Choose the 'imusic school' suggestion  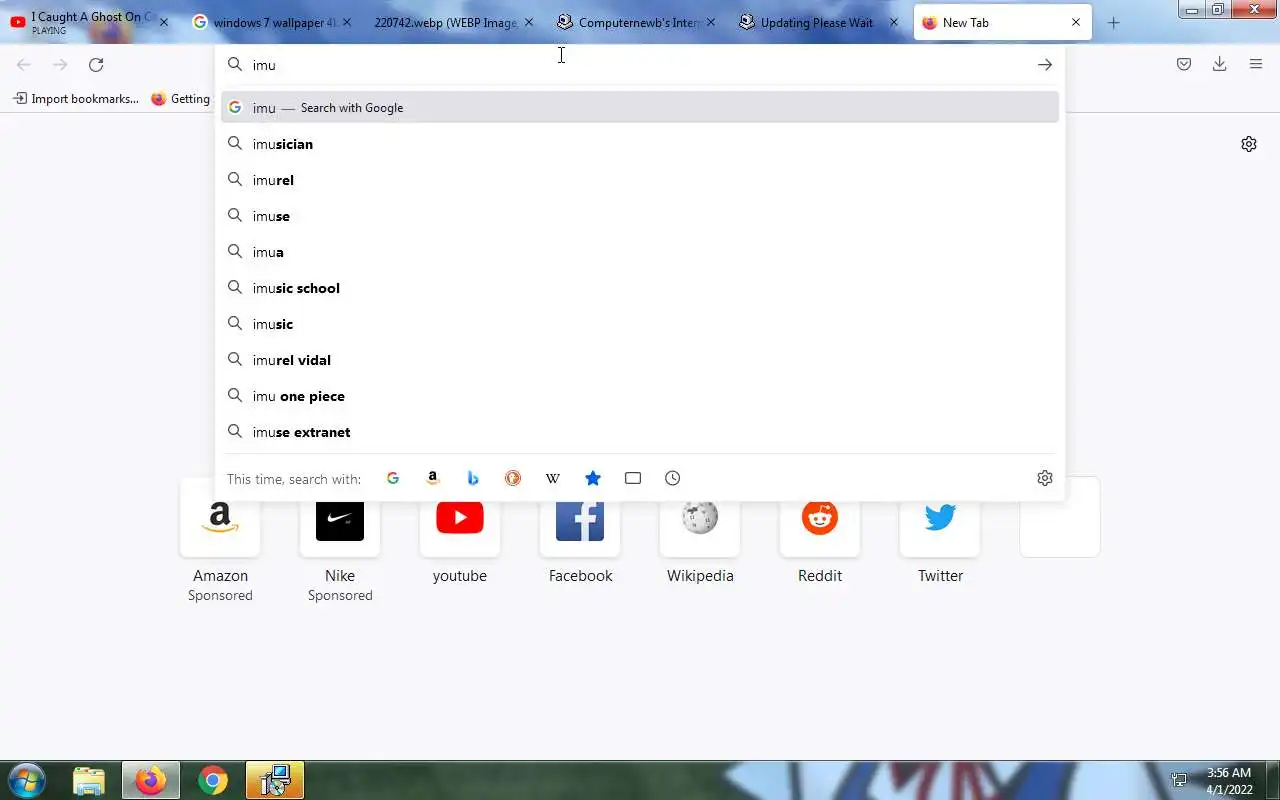coord(640,288)
